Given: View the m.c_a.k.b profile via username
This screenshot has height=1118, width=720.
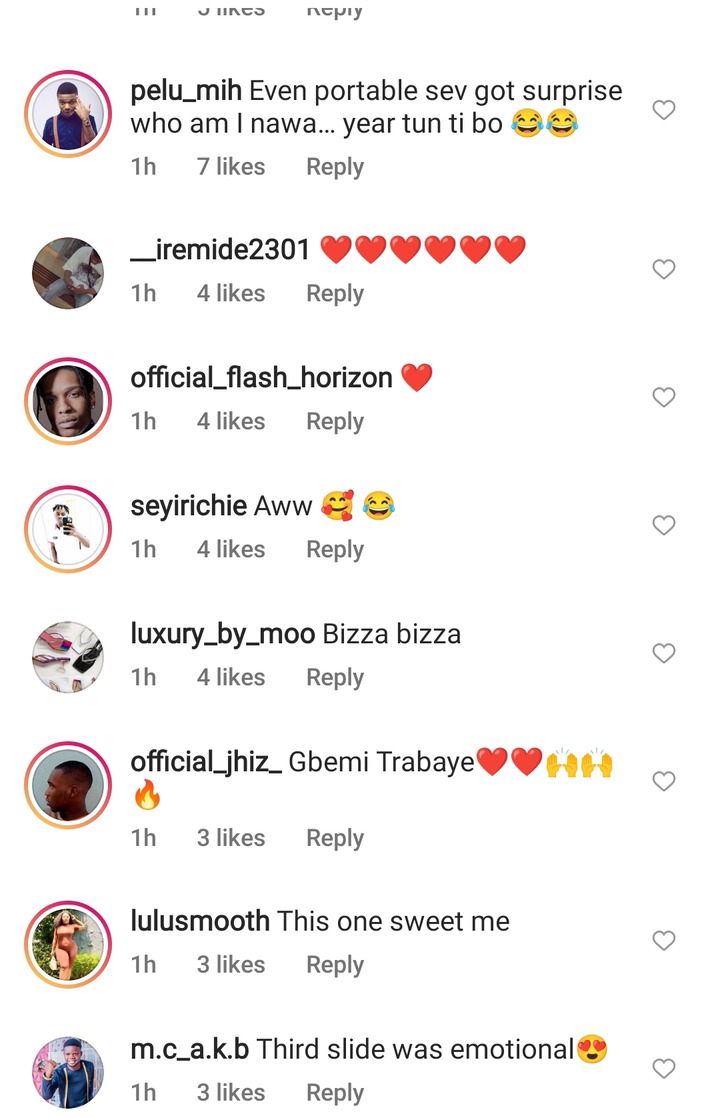Looking at the screenshot, I should (189, 1050).
